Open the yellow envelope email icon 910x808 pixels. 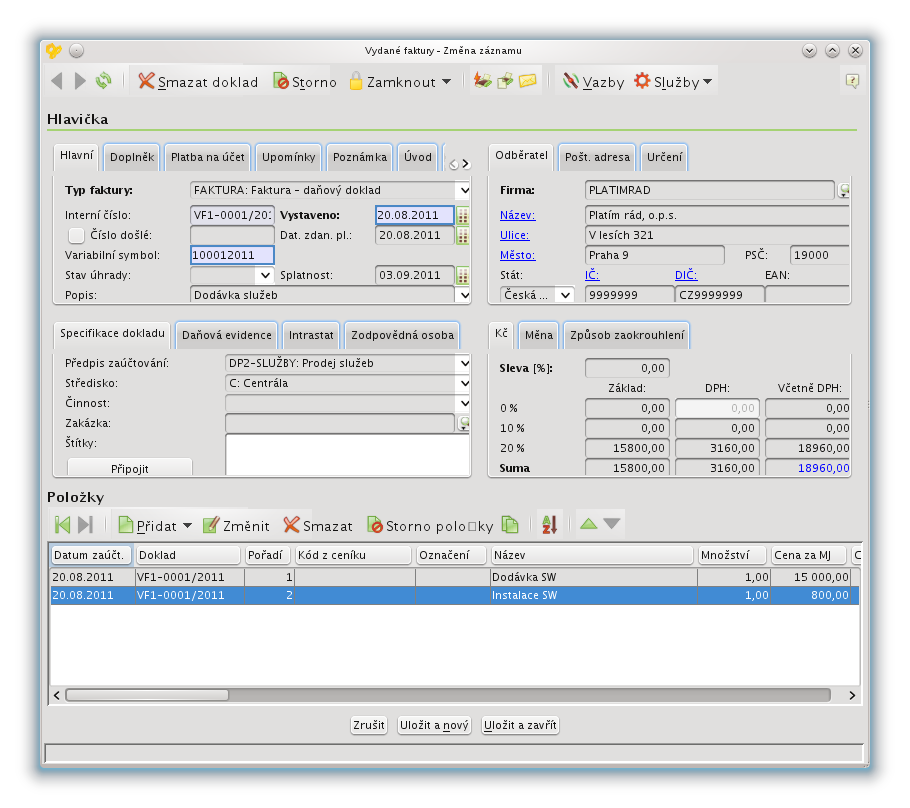528,81
